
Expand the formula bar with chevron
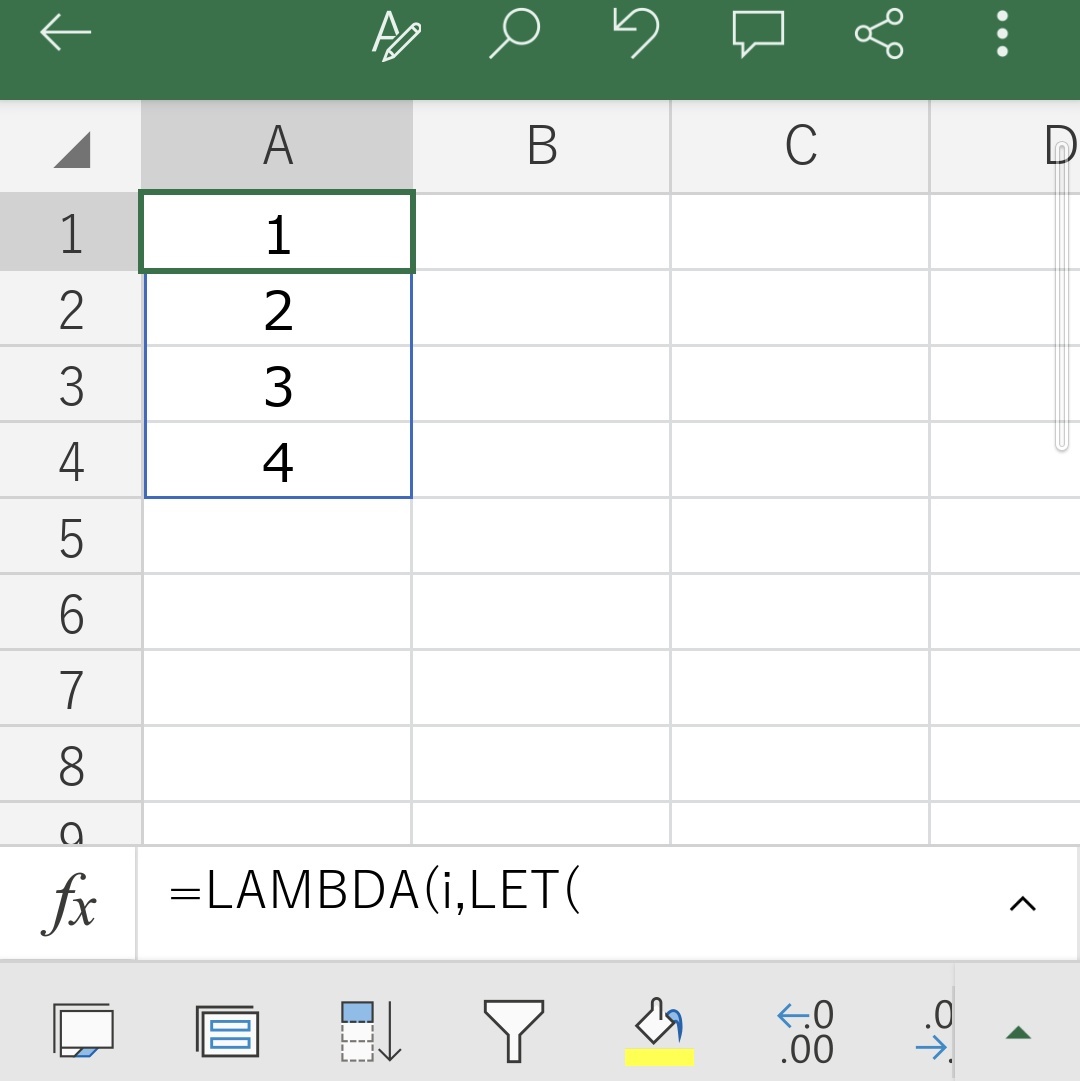coord(1023,903)
